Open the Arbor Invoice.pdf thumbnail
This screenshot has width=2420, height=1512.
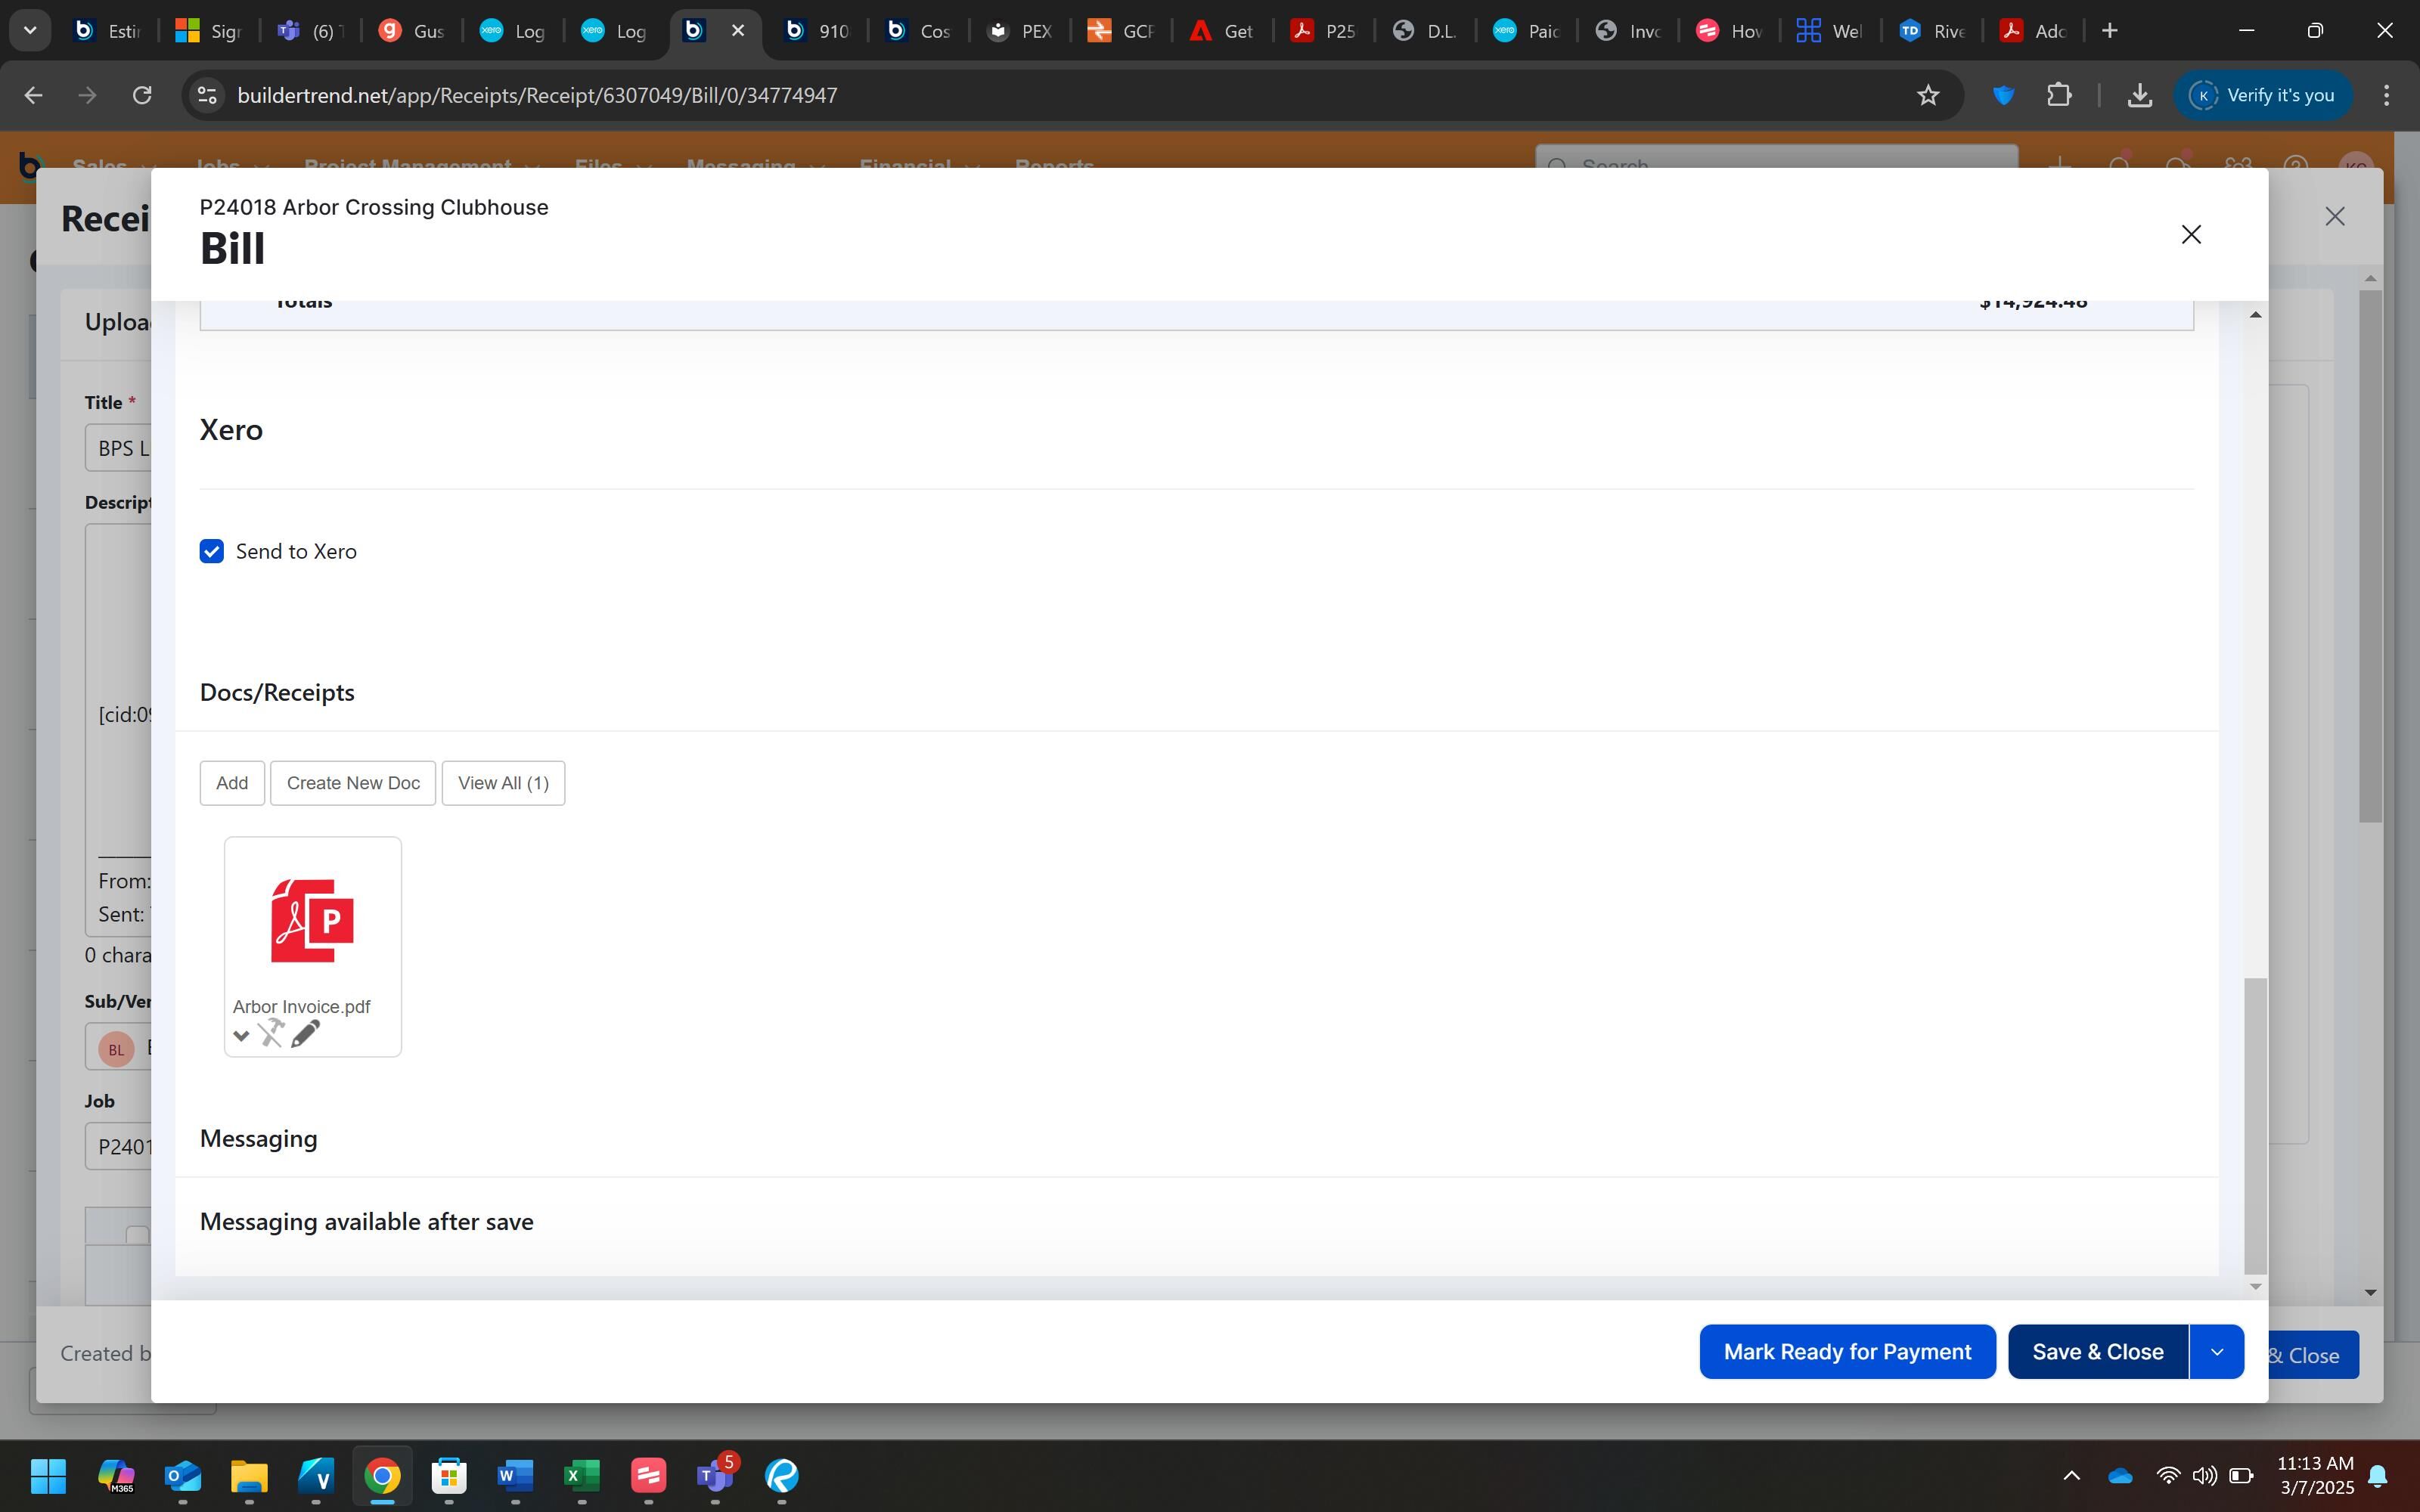[312, 921]
